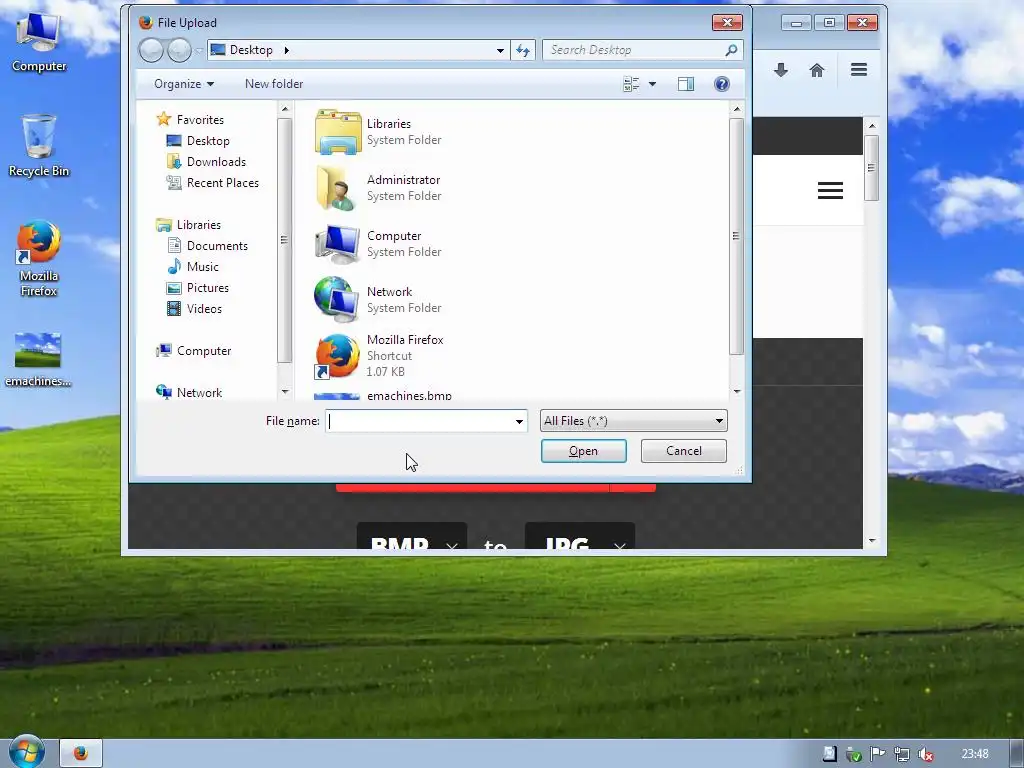Expand the Desktop breadcrumb arrow
The image size is (1024, 768).
click(286, 50)
